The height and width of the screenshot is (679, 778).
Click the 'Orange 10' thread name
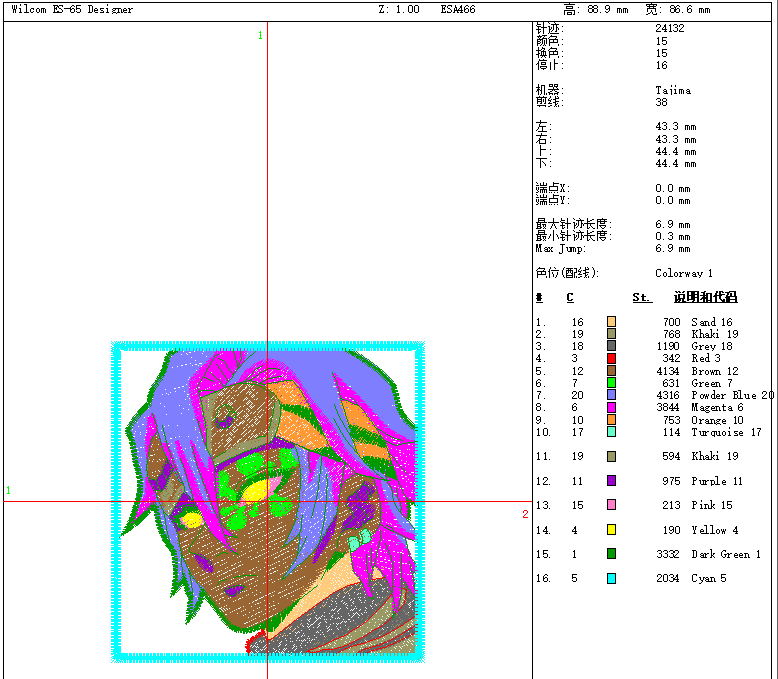click(x=717, y=420)
